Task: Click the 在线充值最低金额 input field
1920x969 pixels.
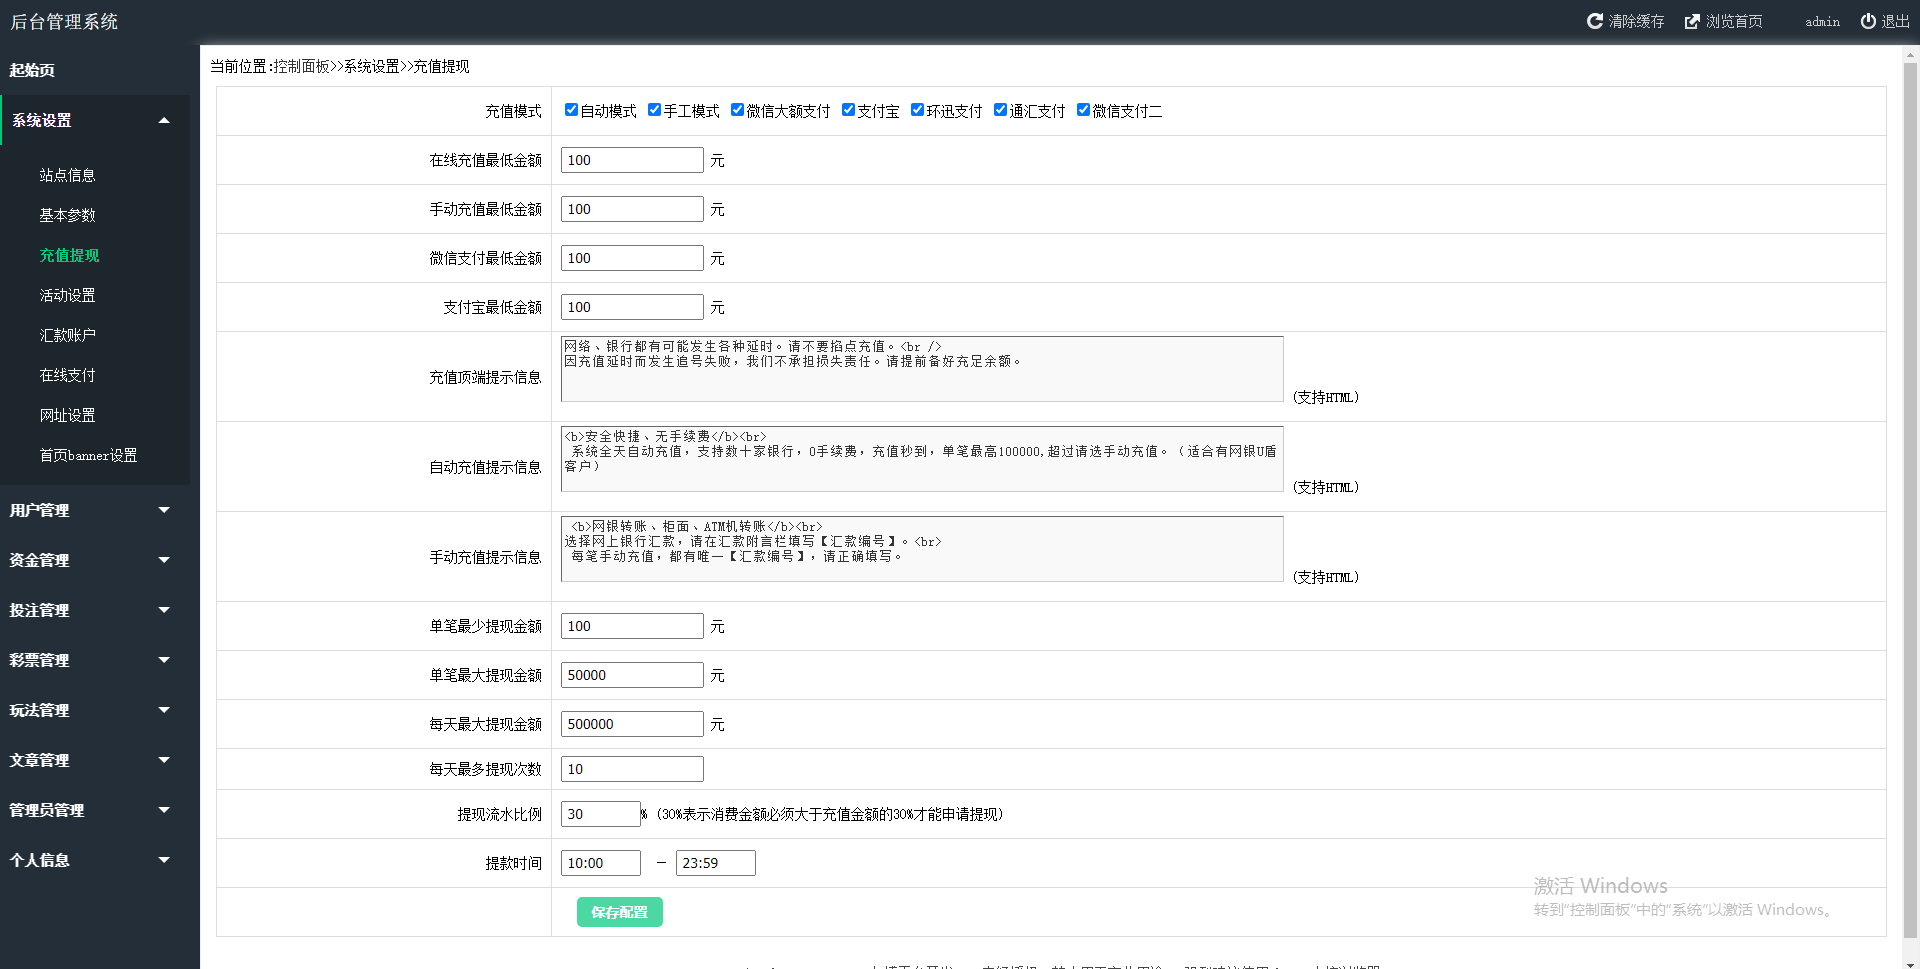Action: pyautogui.click(x=632, y=160)
